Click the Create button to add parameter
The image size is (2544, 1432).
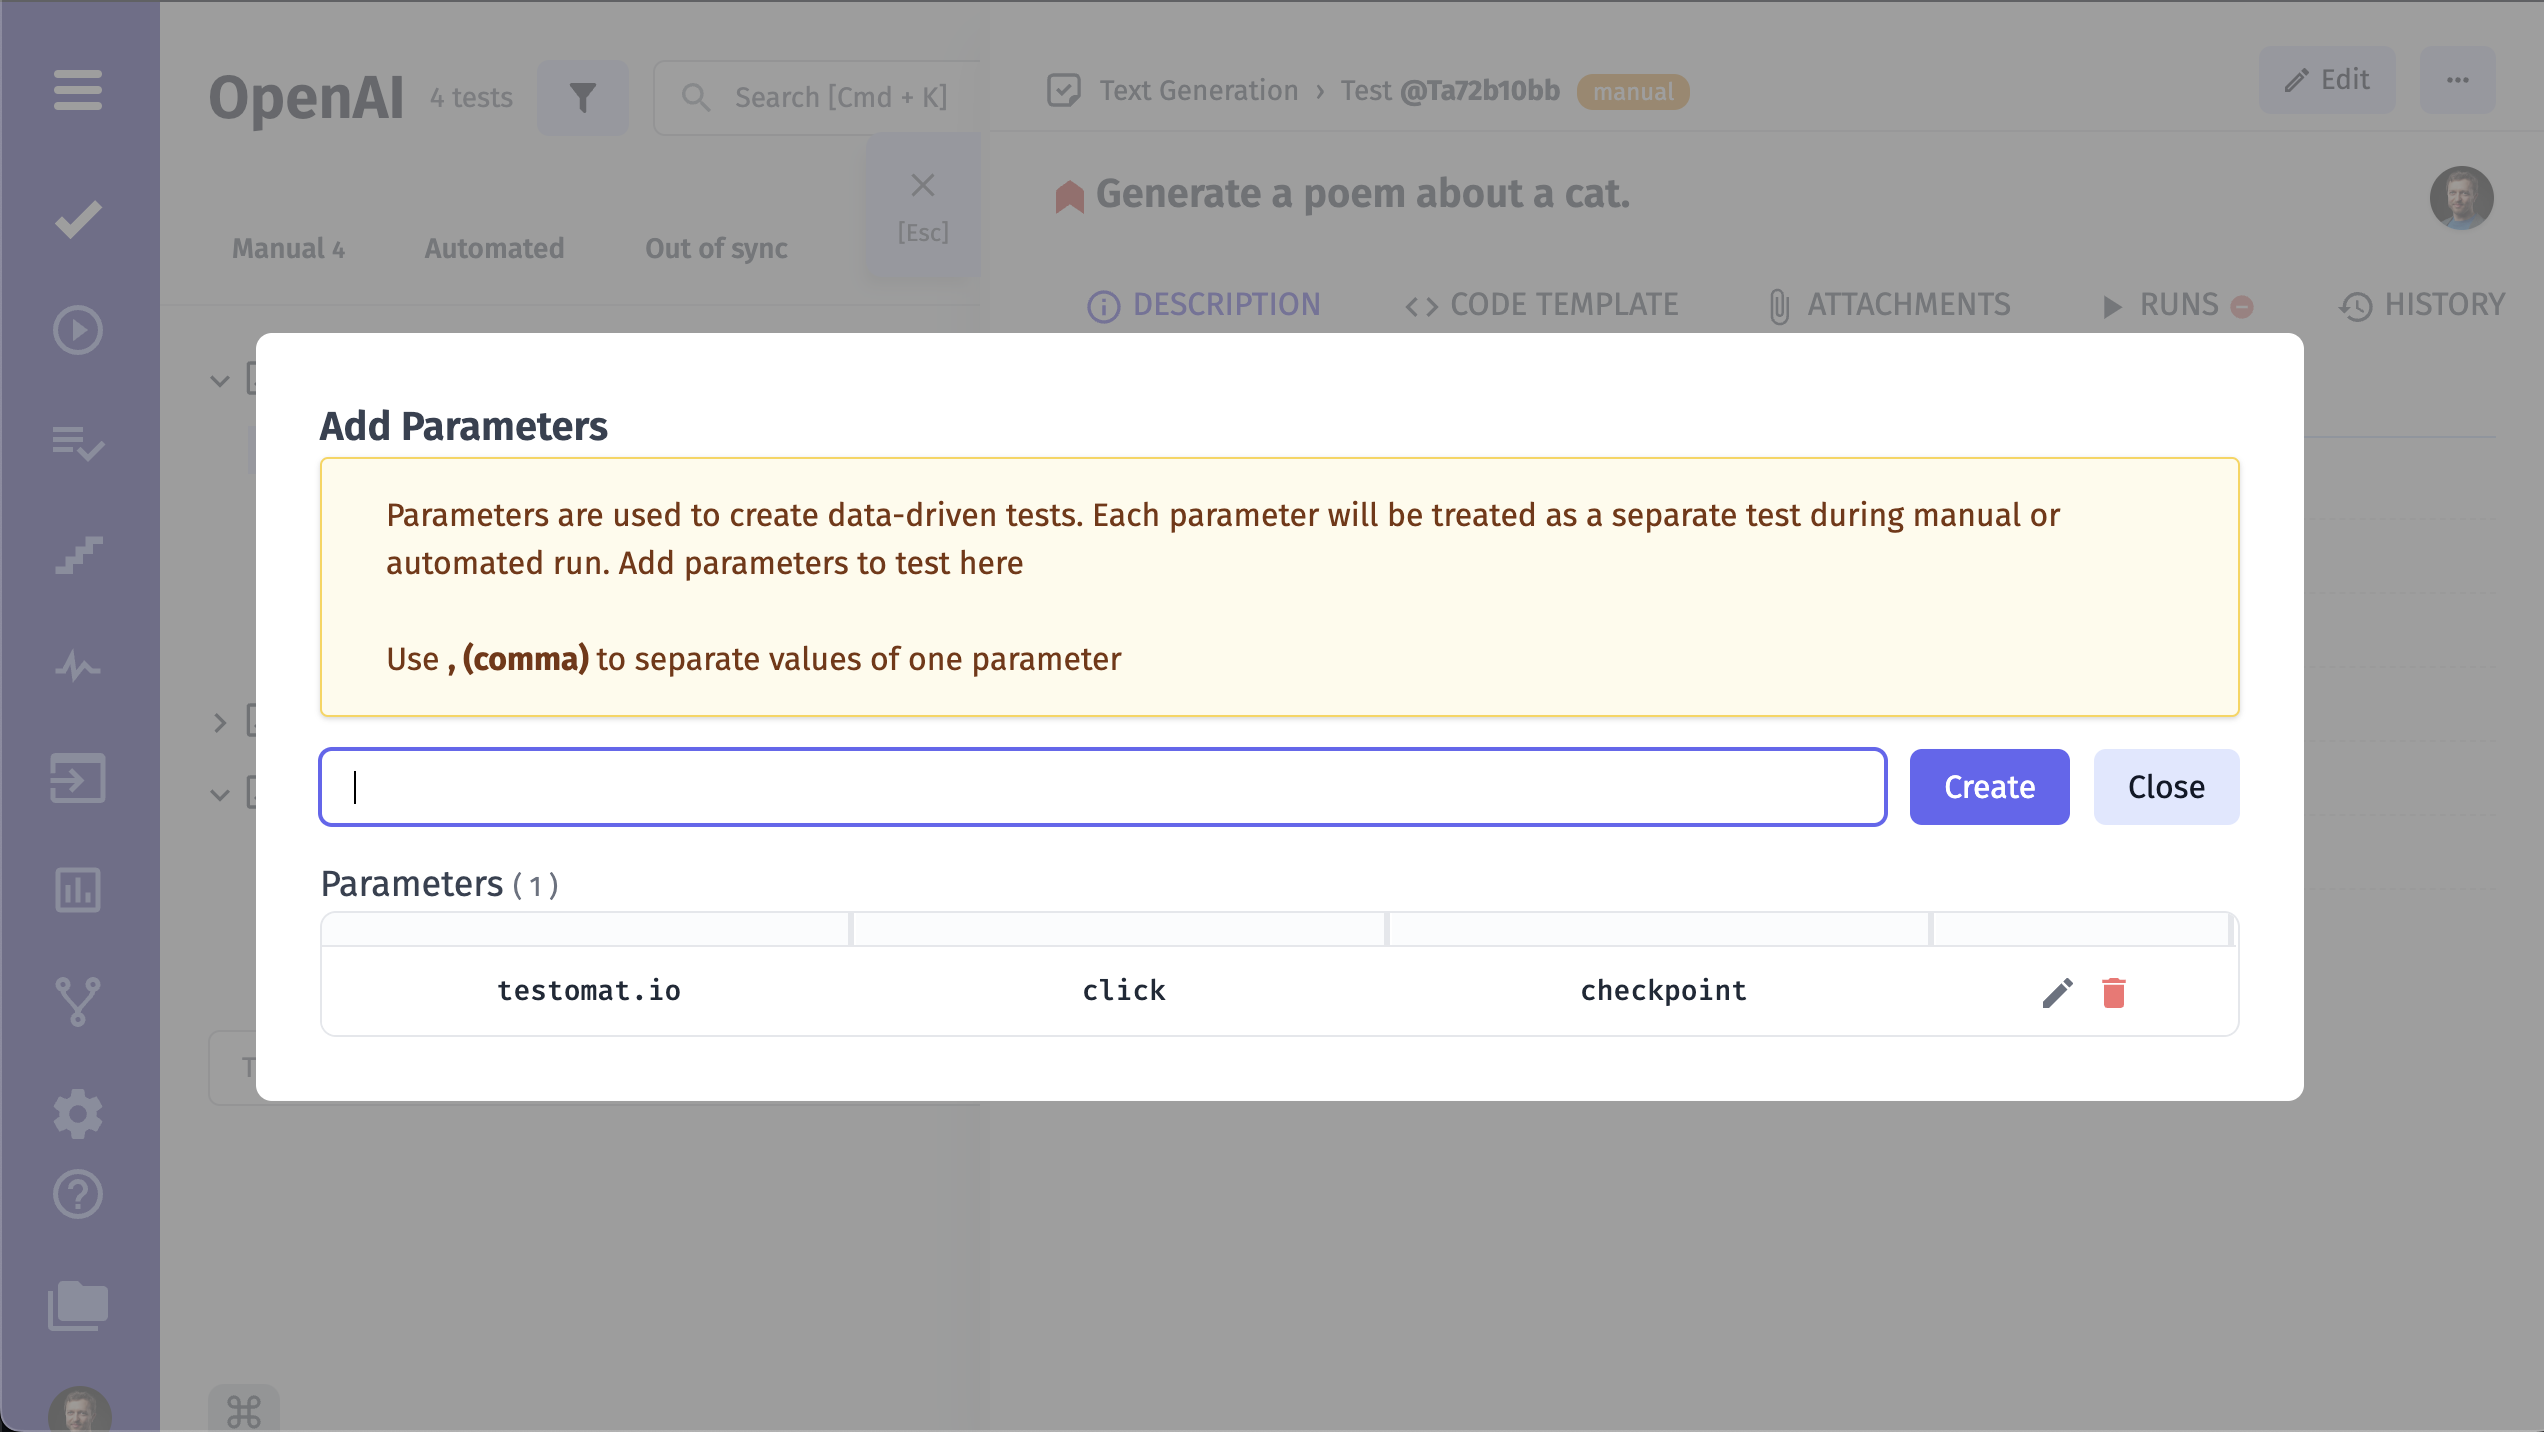pos(1990,786)
